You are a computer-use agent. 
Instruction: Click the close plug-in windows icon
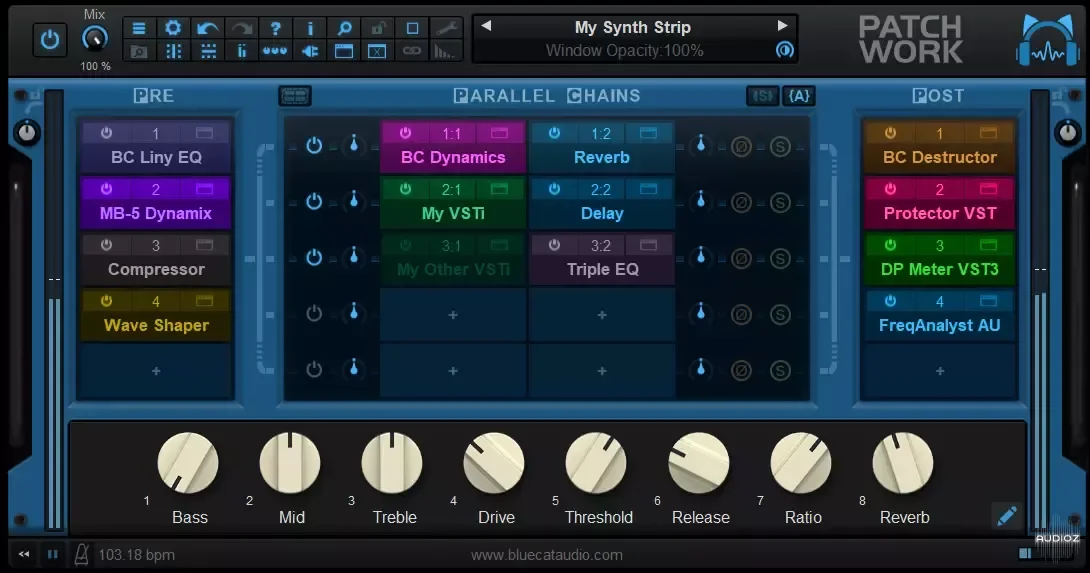[x=377, y=51]
